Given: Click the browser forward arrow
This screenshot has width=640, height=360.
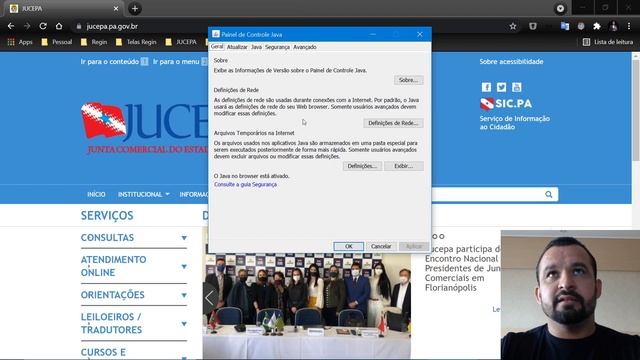Looking at the screenshot, I should [x=27, y=26].
